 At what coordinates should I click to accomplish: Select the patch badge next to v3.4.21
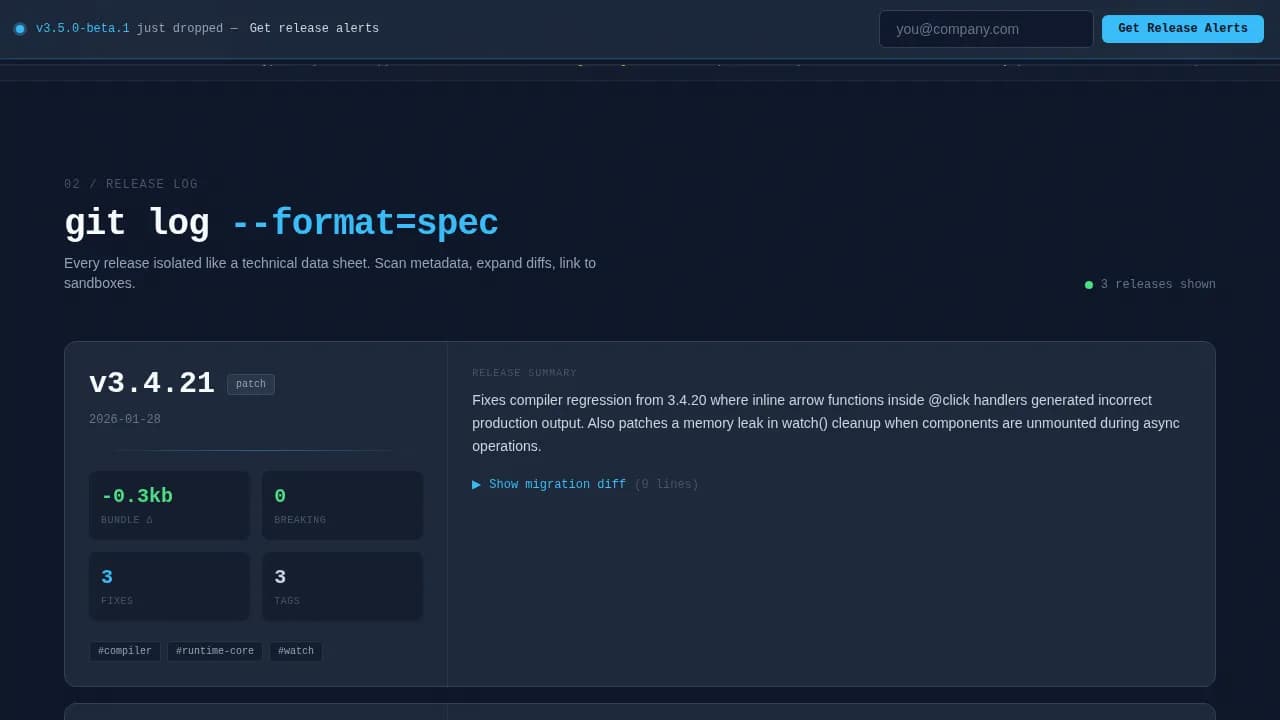[x=251, y=384]
